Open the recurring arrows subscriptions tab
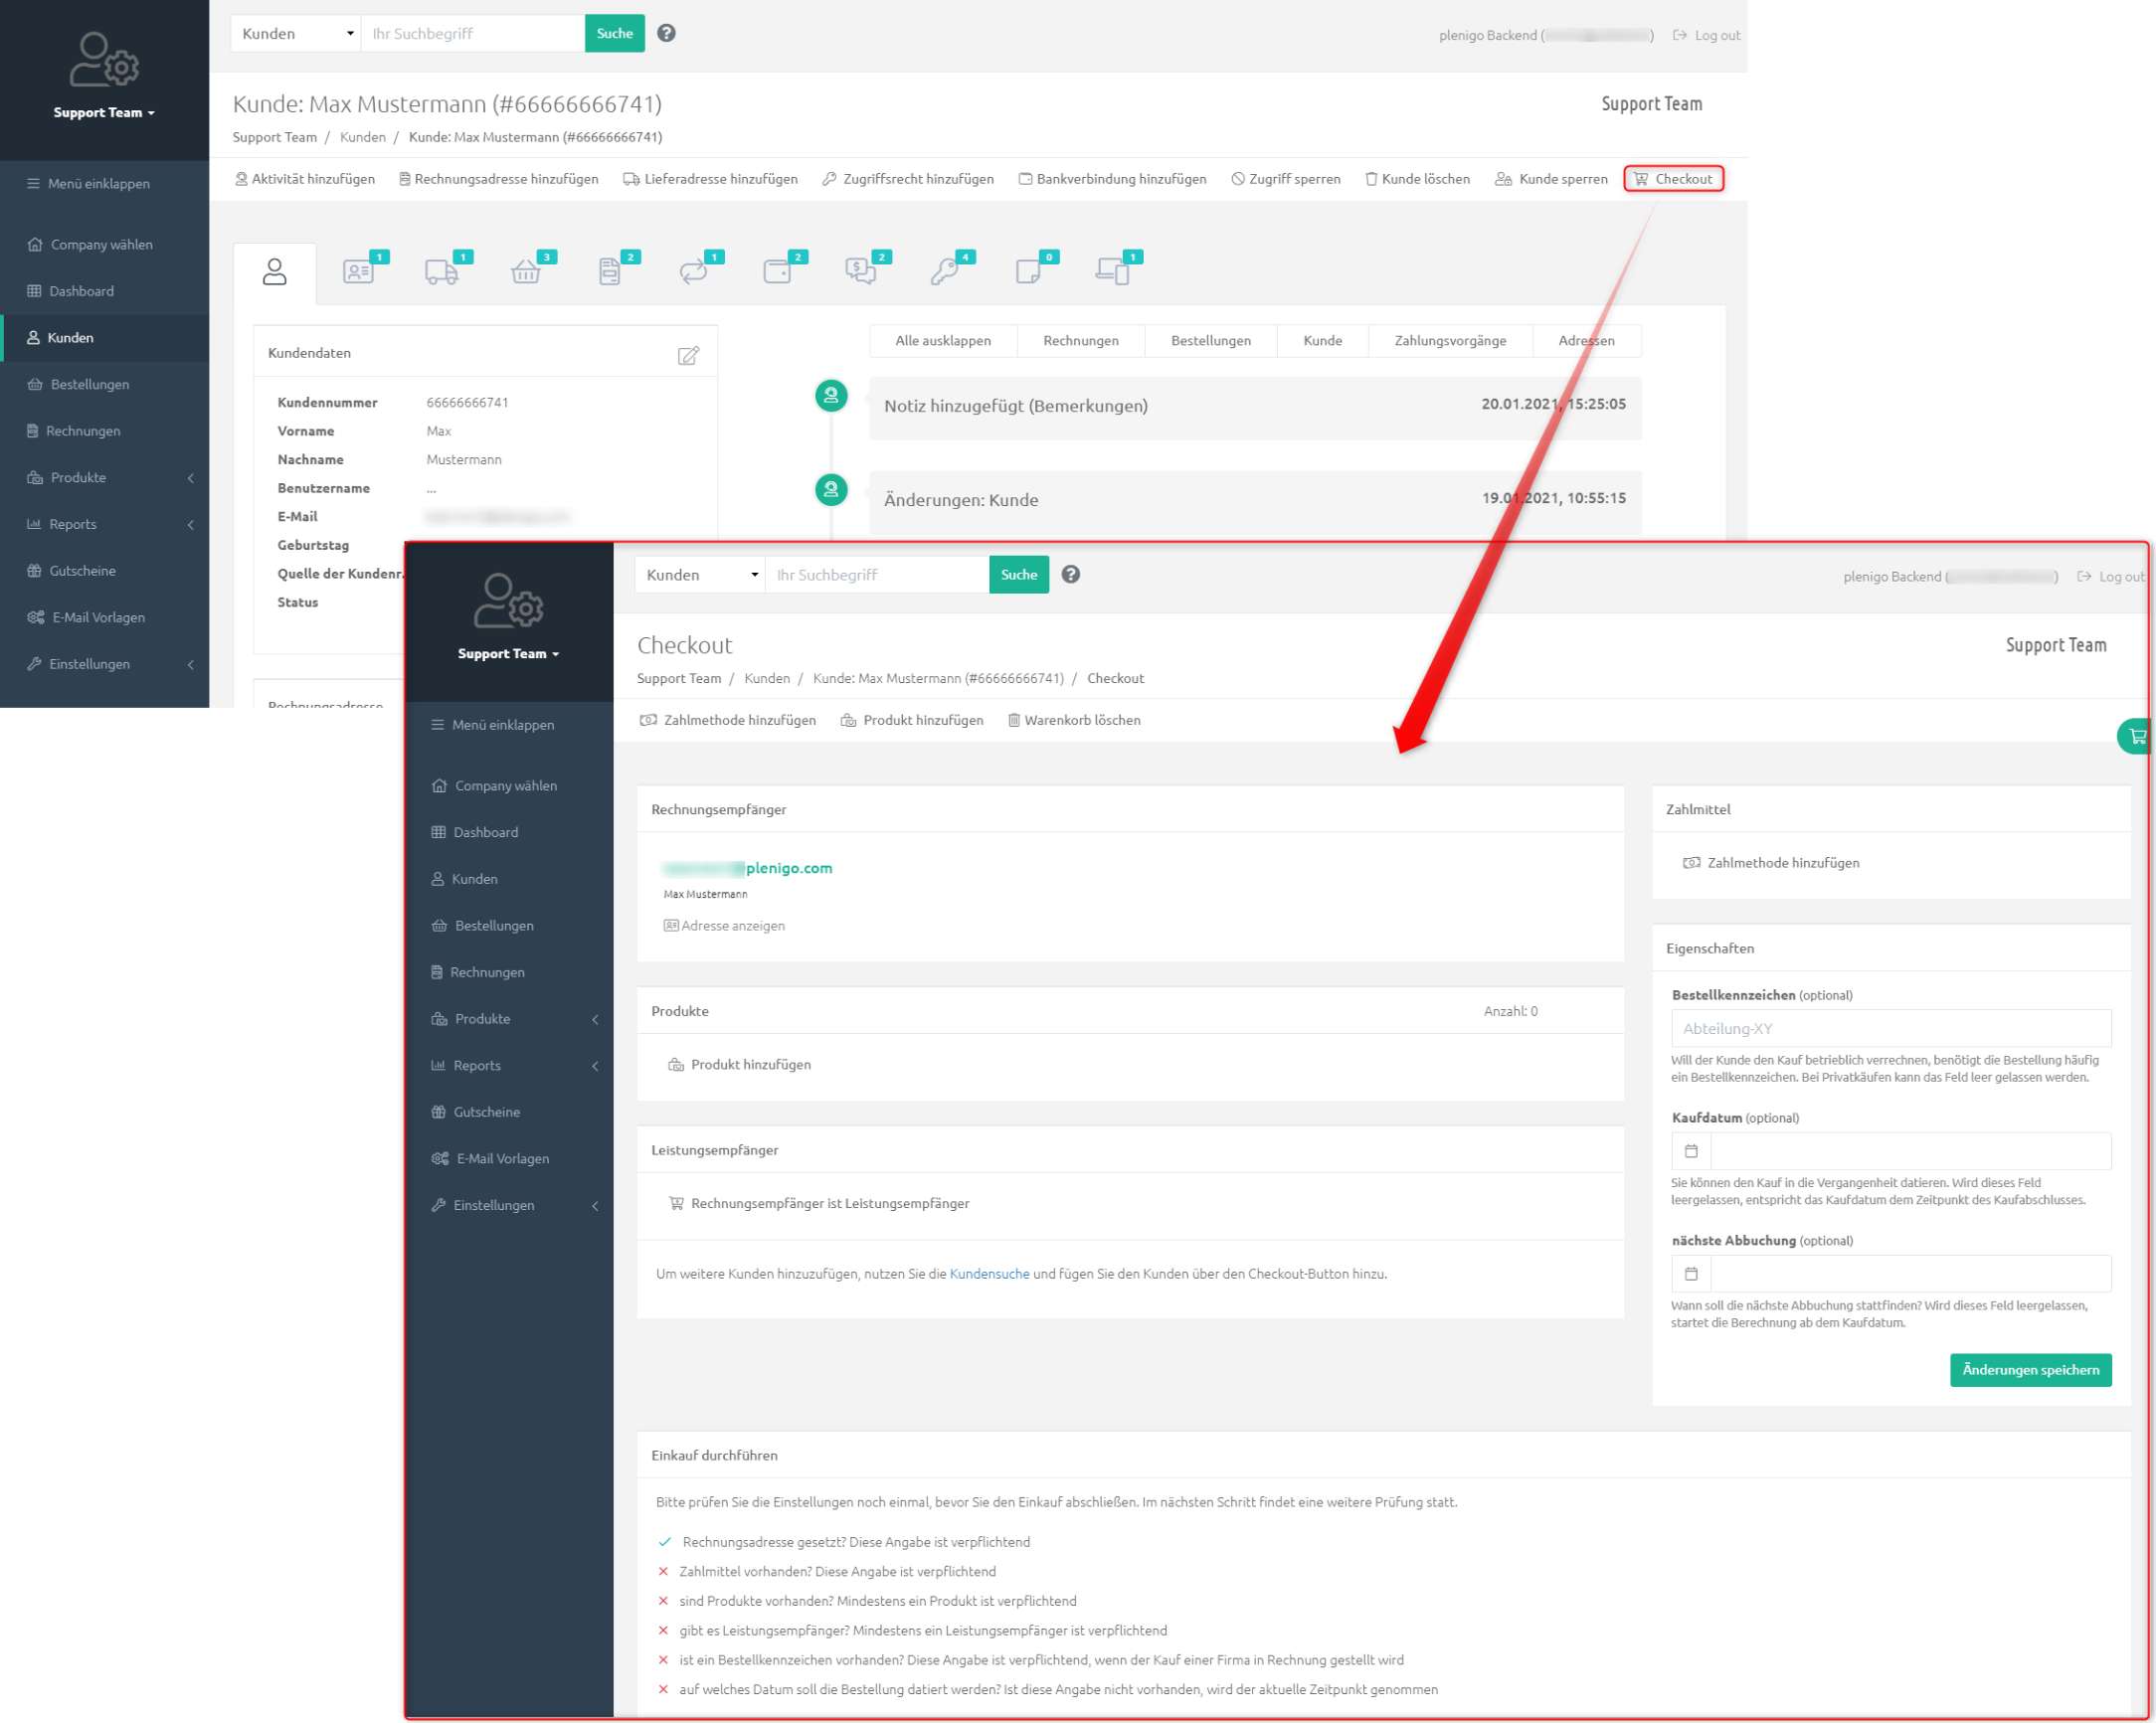The image size is (2156, 1723). click(x=694, y=271)
